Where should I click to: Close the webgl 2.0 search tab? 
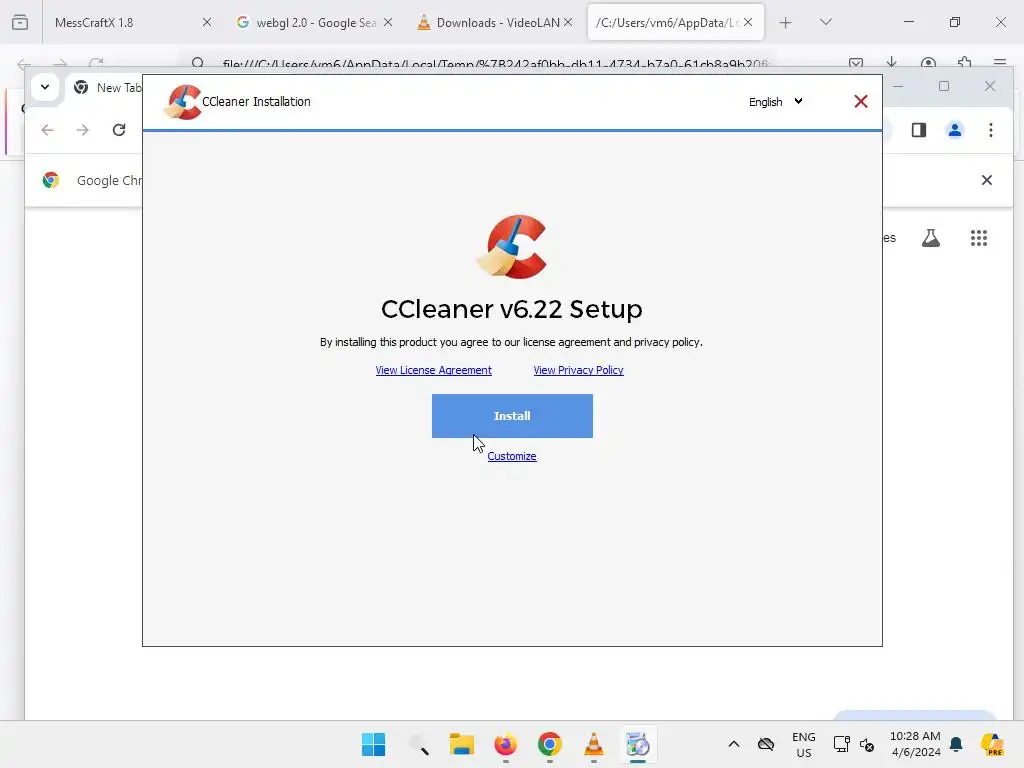coord(388,22)
